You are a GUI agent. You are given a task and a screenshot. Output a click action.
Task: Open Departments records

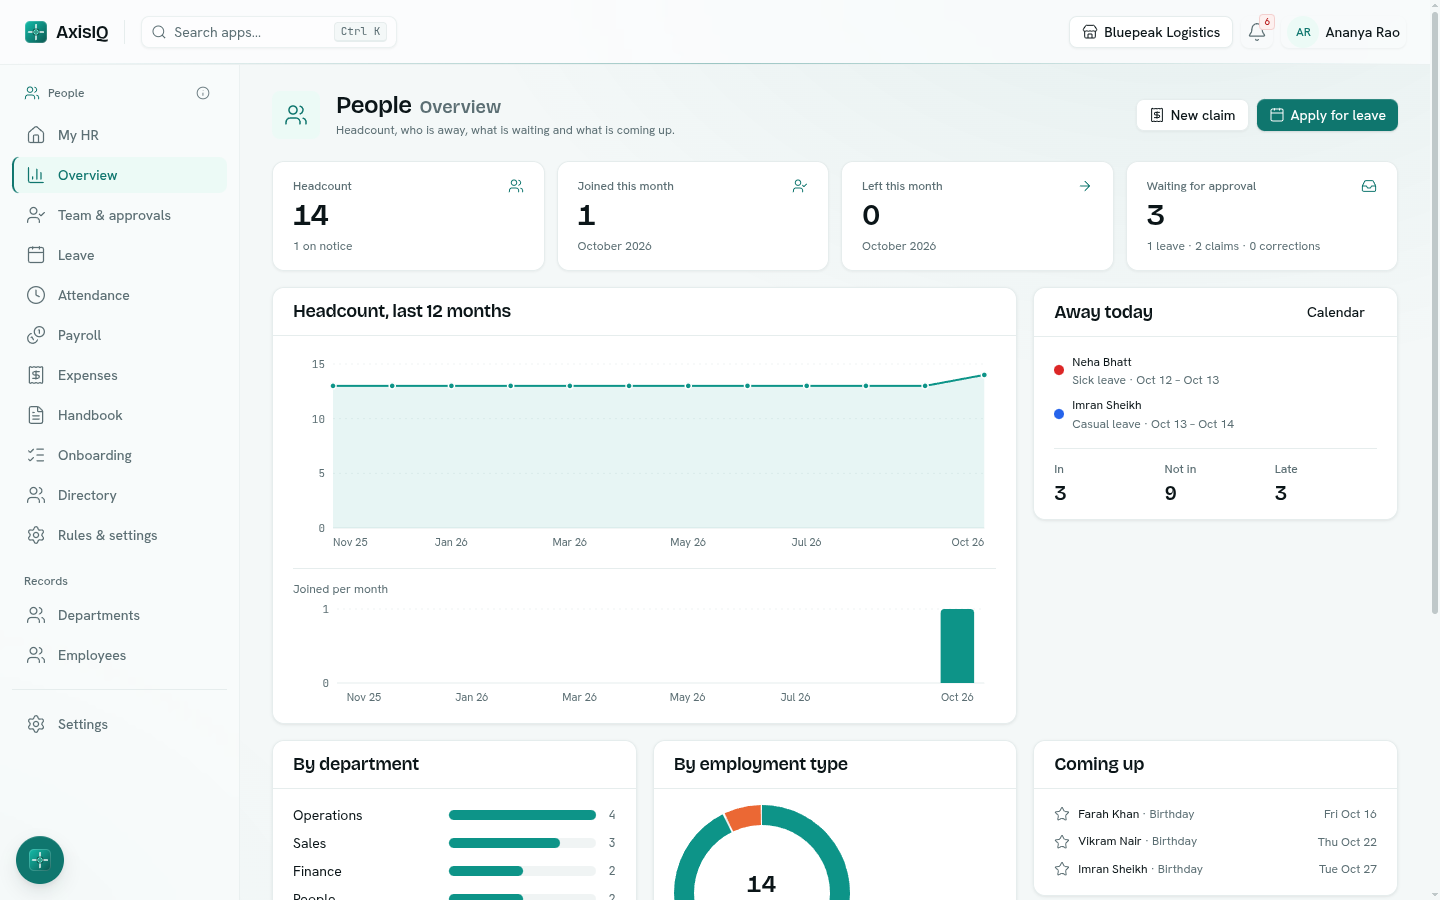pos(120,615)
